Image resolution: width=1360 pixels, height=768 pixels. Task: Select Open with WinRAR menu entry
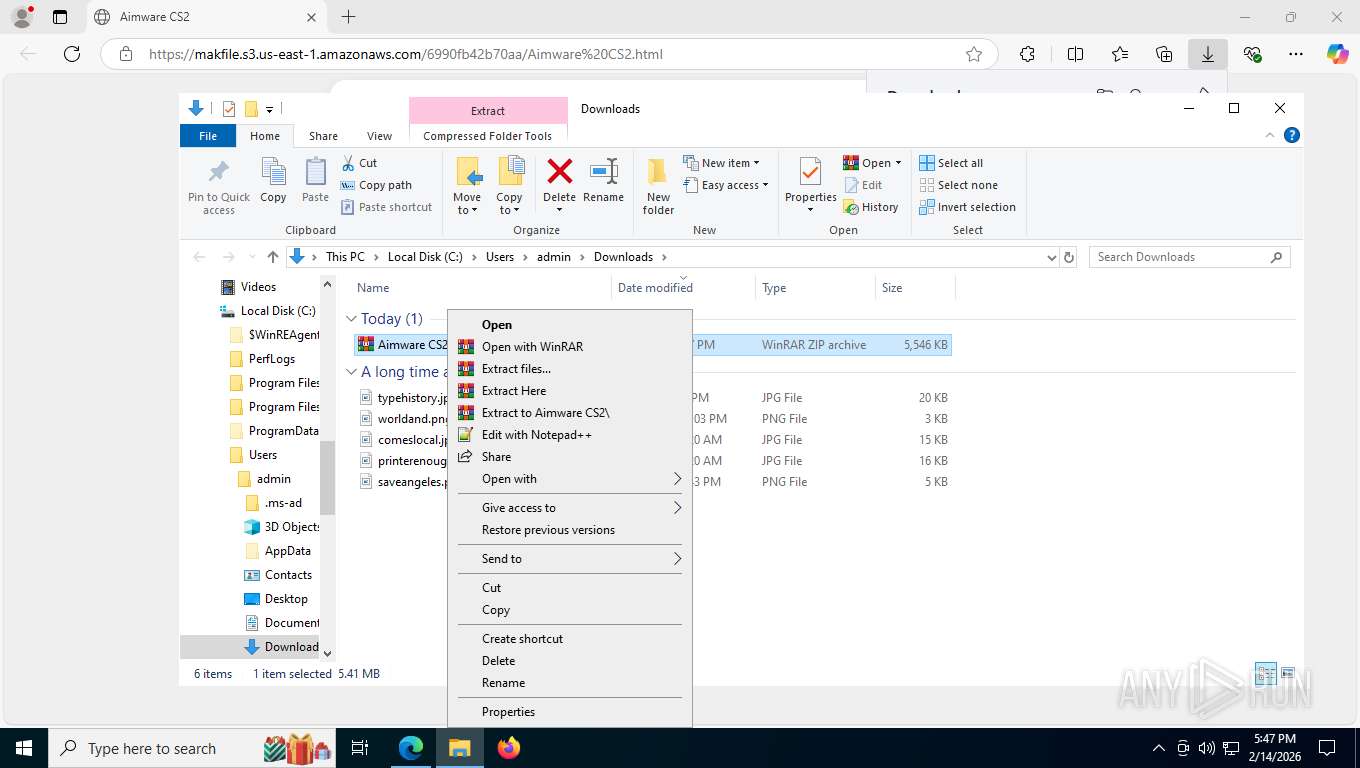569,346
